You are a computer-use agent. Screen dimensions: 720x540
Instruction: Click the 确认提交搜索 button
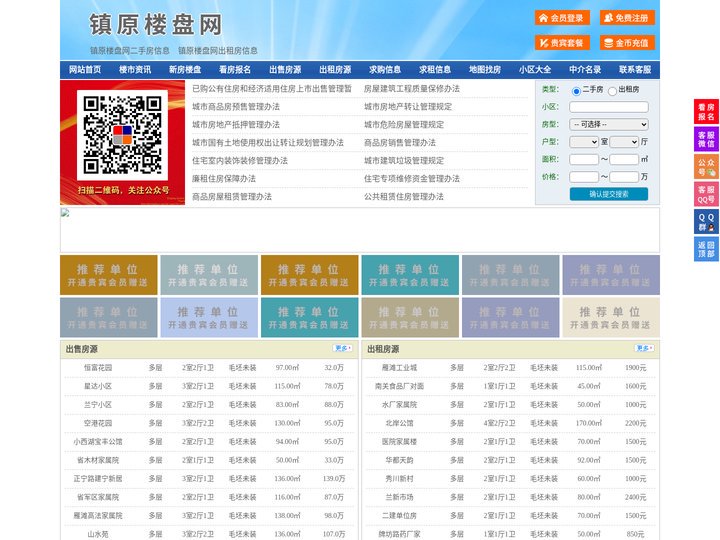(x=609, y=194)
